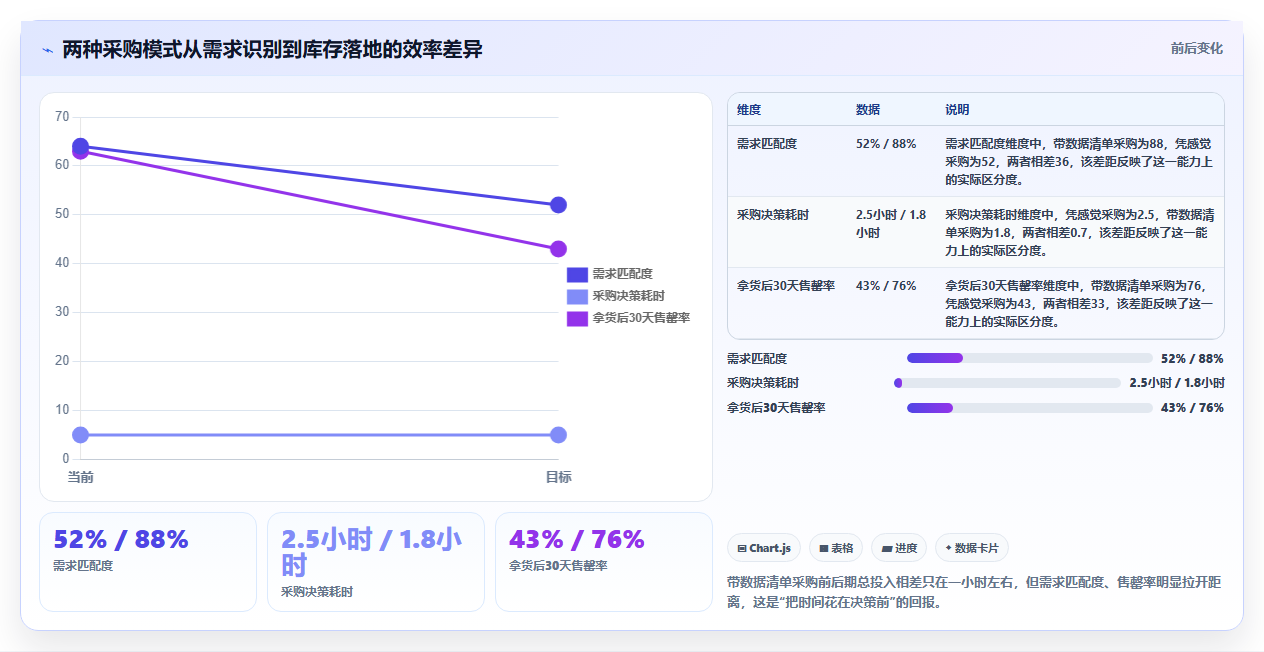Click table cell 采购决策耗时 in 维度 column
The height and width of the screenshot is (652, 1264).
coord(773,215)
